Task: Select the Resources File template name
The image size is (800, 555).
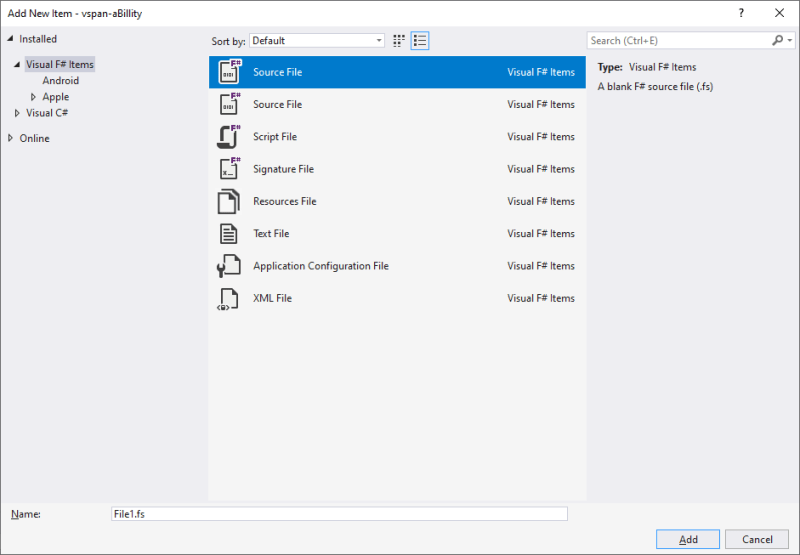Action: pyautogui.click(x=285, y=201)
